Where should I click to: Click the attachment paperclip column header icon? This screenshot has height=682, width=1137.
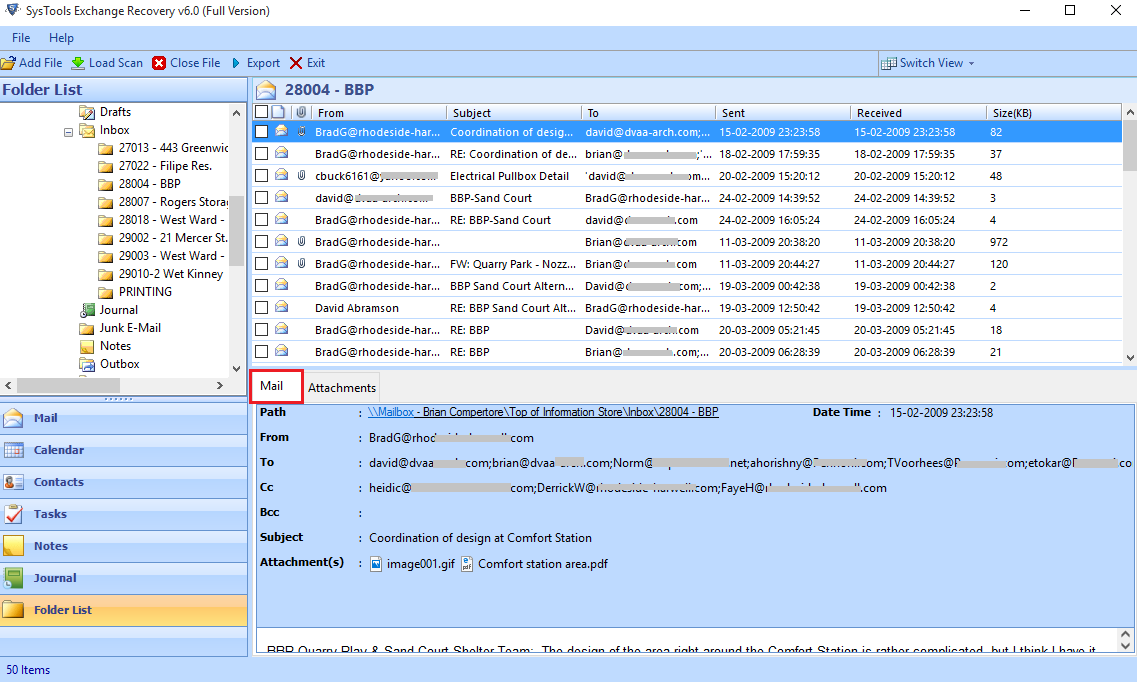tap(301, 112)
